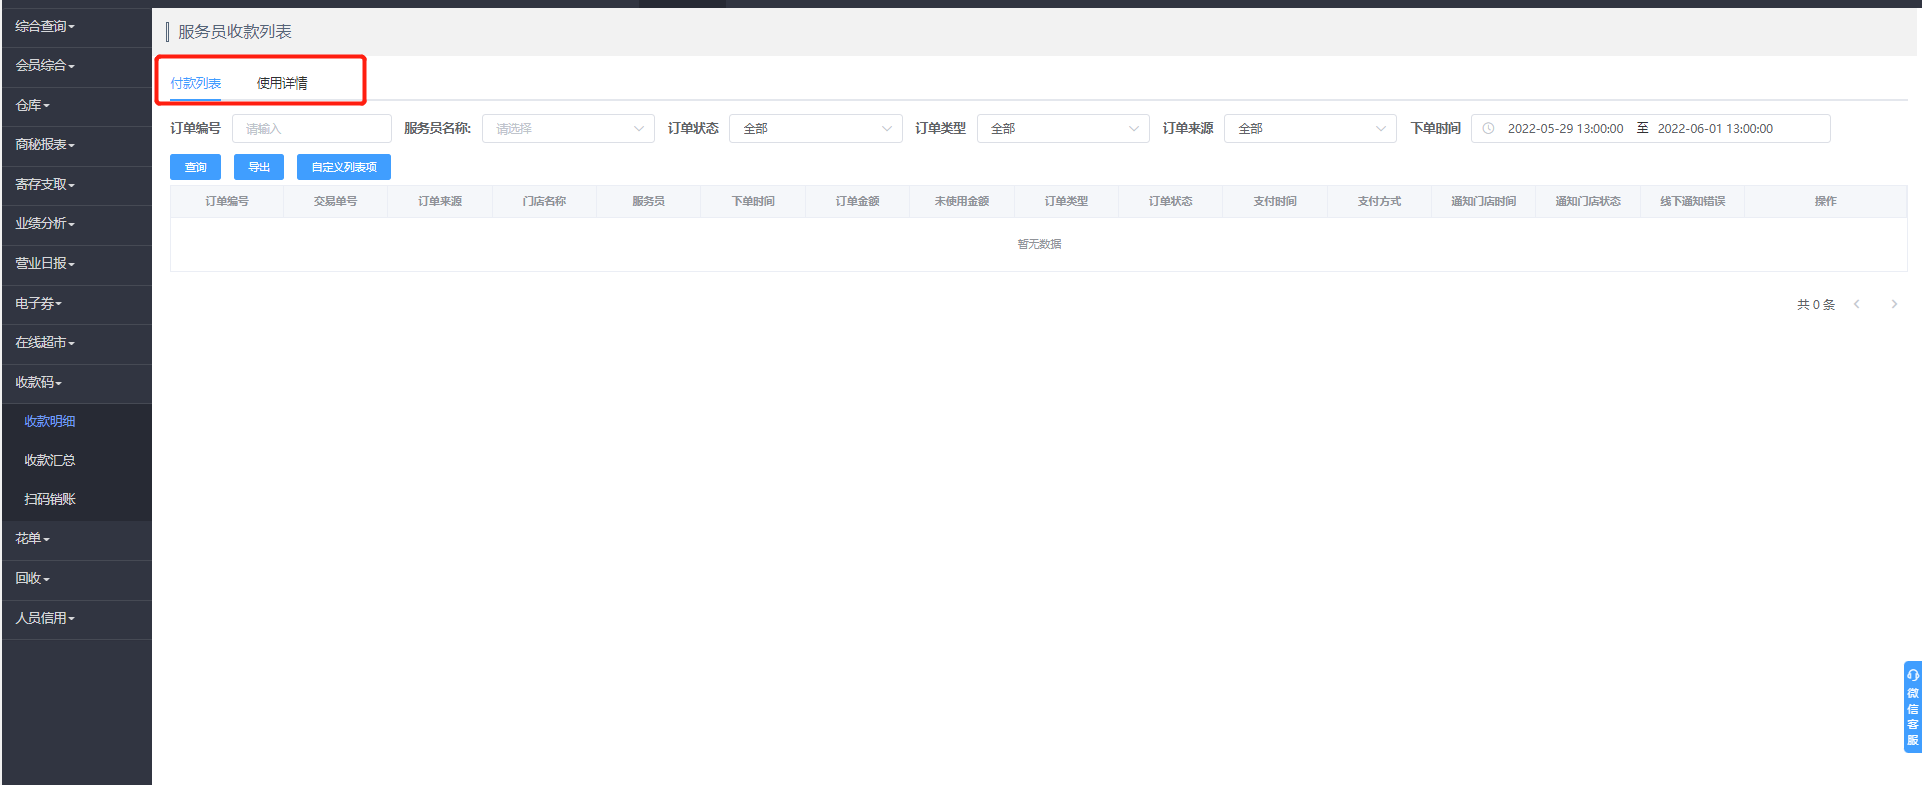Click 操作 column header
Image resolution: width=1922 pixels, height=785 pixels.
1825,201
